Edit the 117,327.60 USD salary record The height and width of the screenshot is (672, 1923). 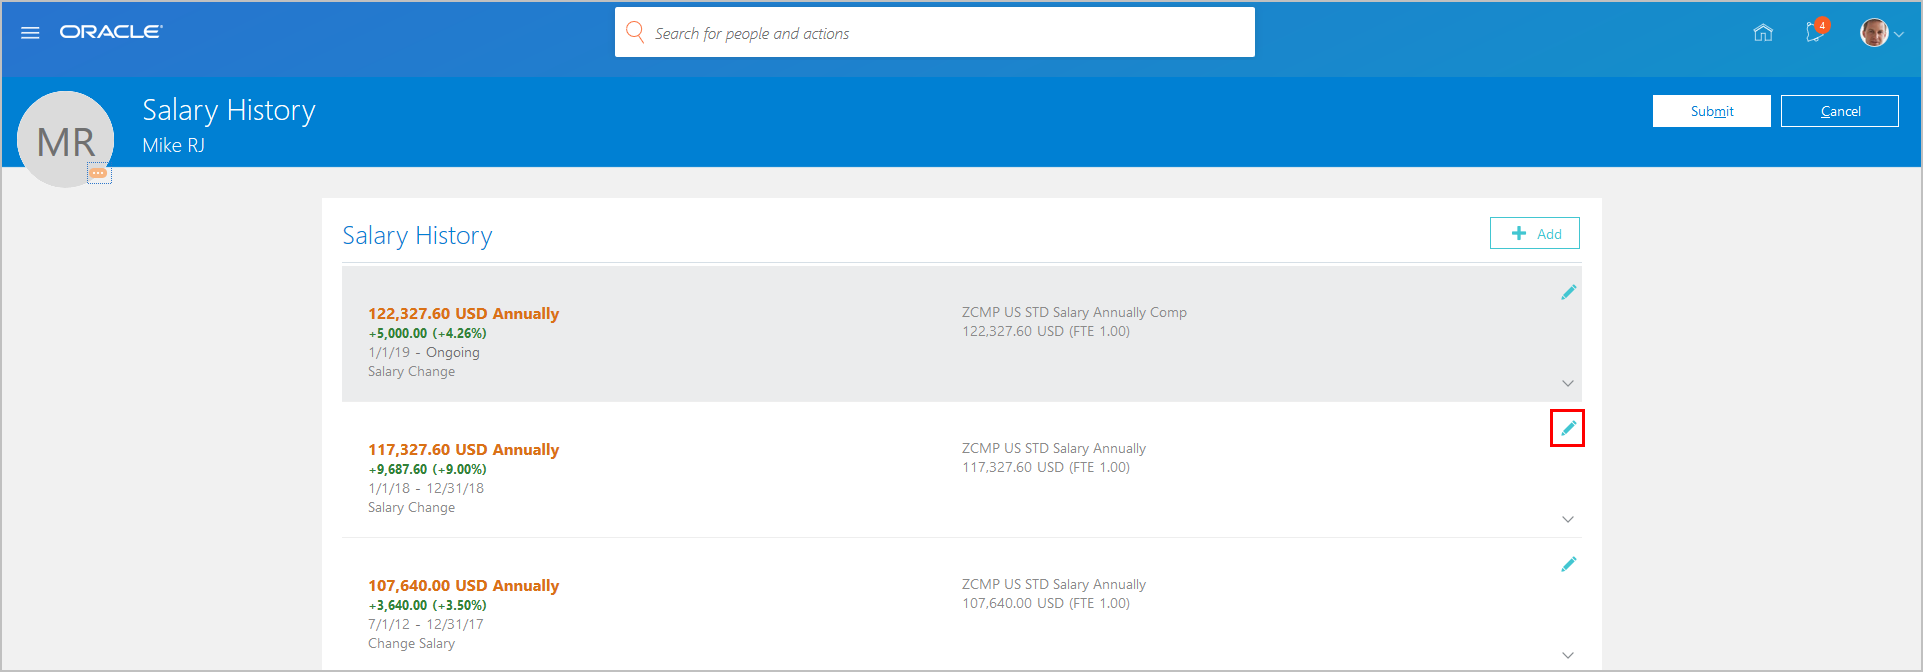(x=1568, y=428)
